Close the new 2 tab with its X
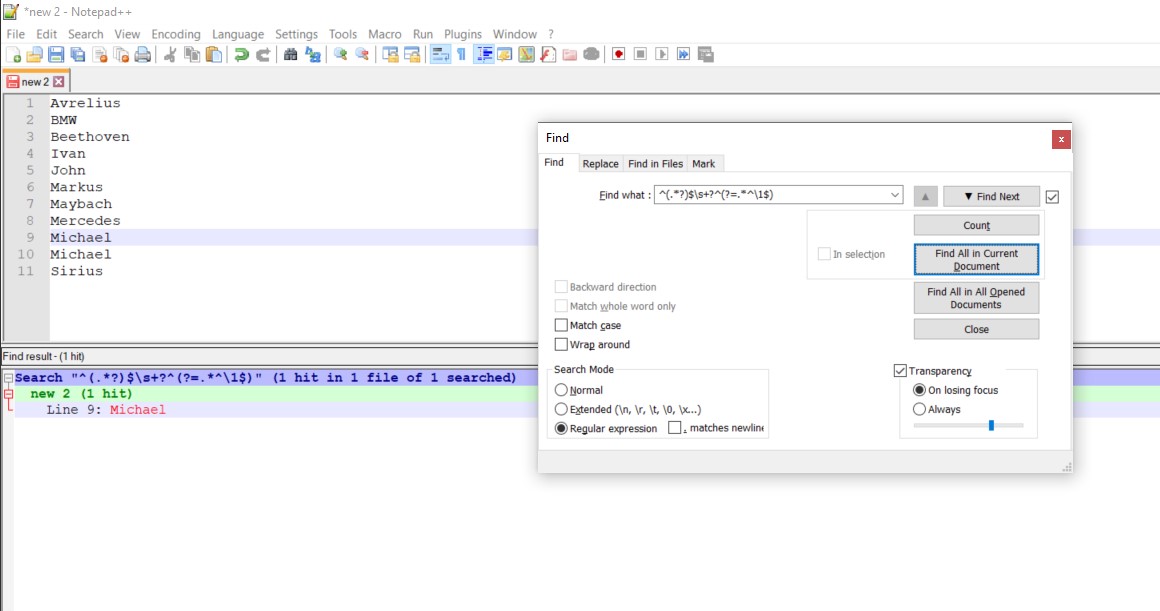Viewport: 1160px width, 611px height. coord(58,82)
